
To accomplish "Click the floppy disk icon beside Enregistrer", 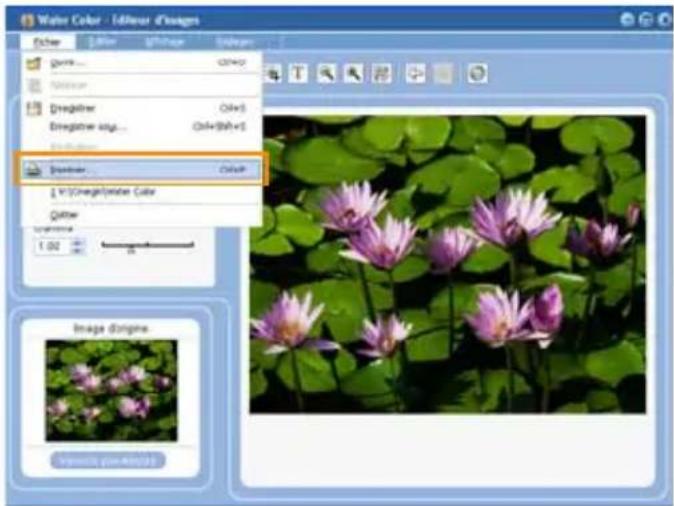I will coord(33,108).
